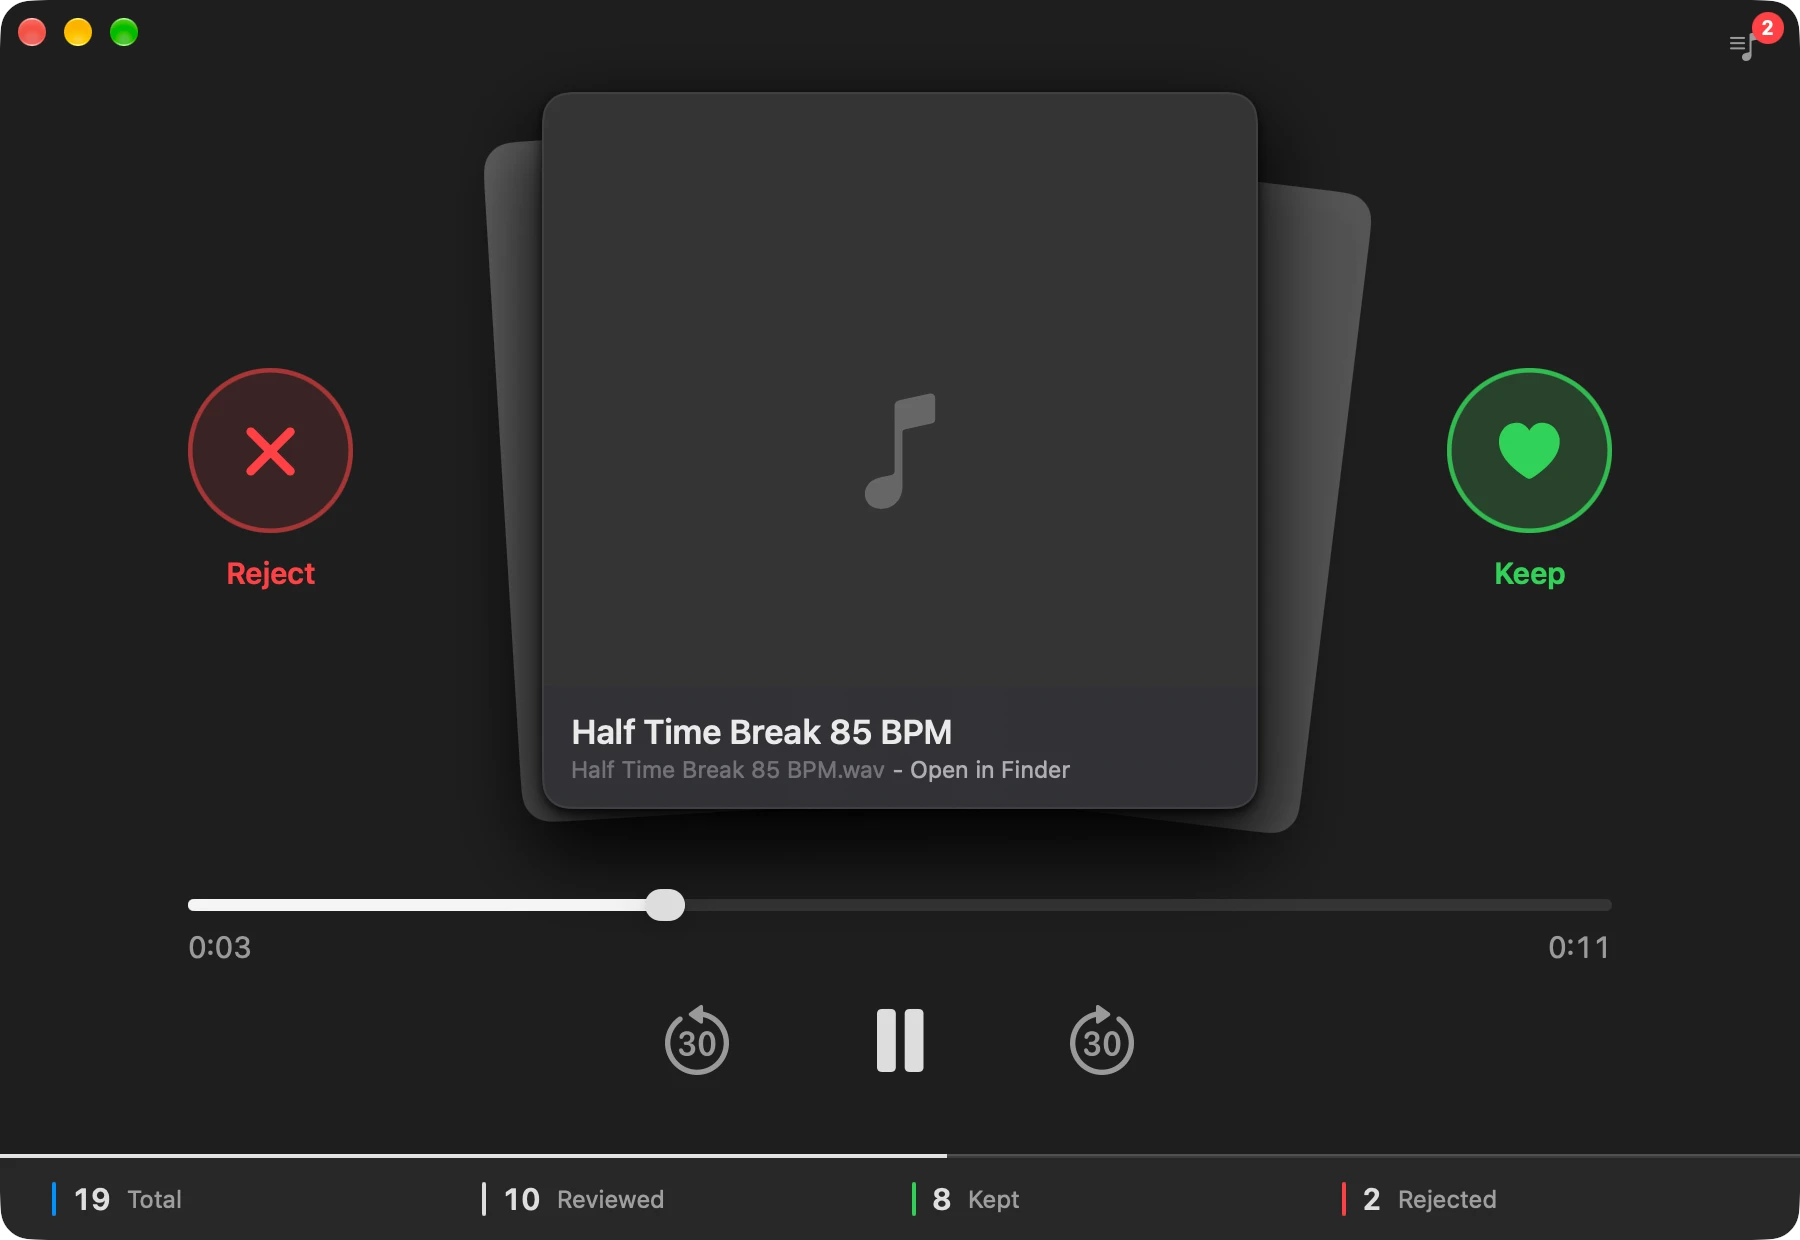Click the playback progress slider knob
This screenshot has width=1800, height=1240.
[665, 905]
